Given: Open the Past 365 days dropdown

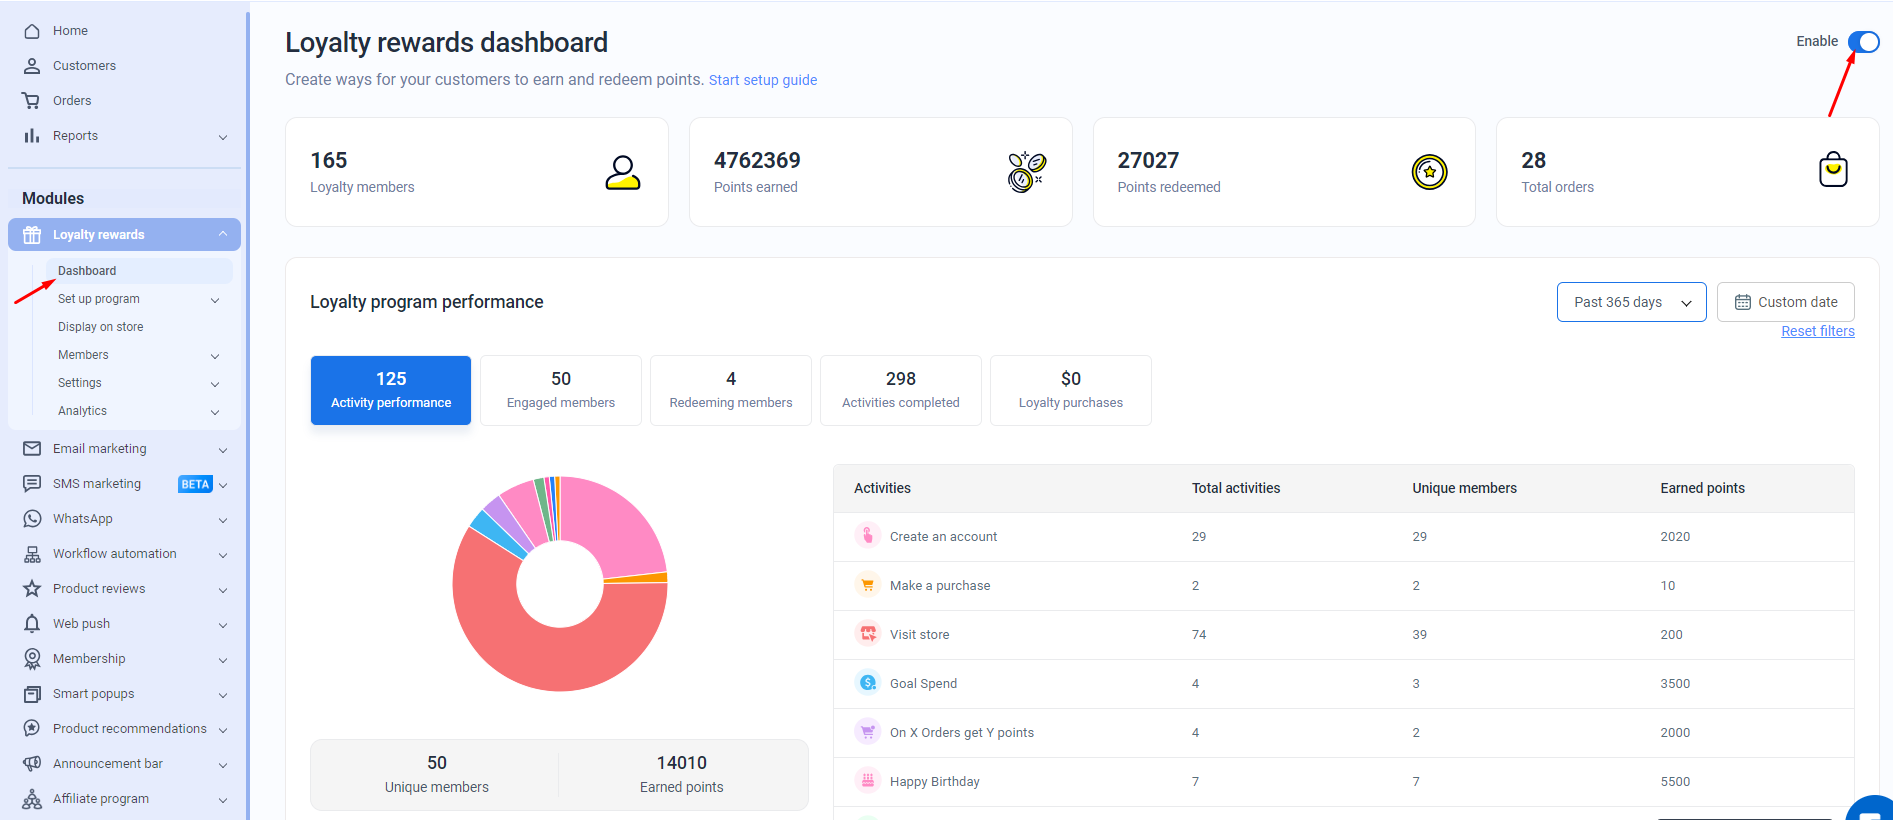Looking at the screenshot, I should point(1632,302).
